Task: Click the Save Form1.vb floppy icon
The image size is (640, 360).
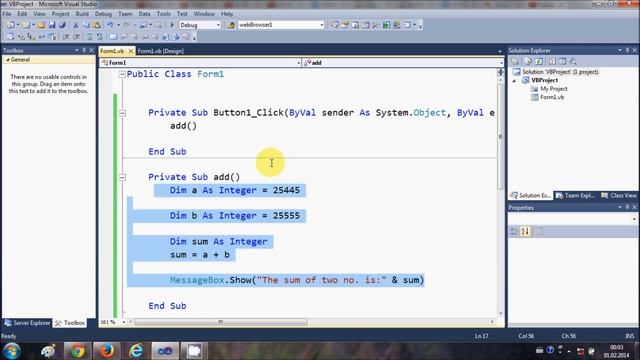Action: pos(52,25)
